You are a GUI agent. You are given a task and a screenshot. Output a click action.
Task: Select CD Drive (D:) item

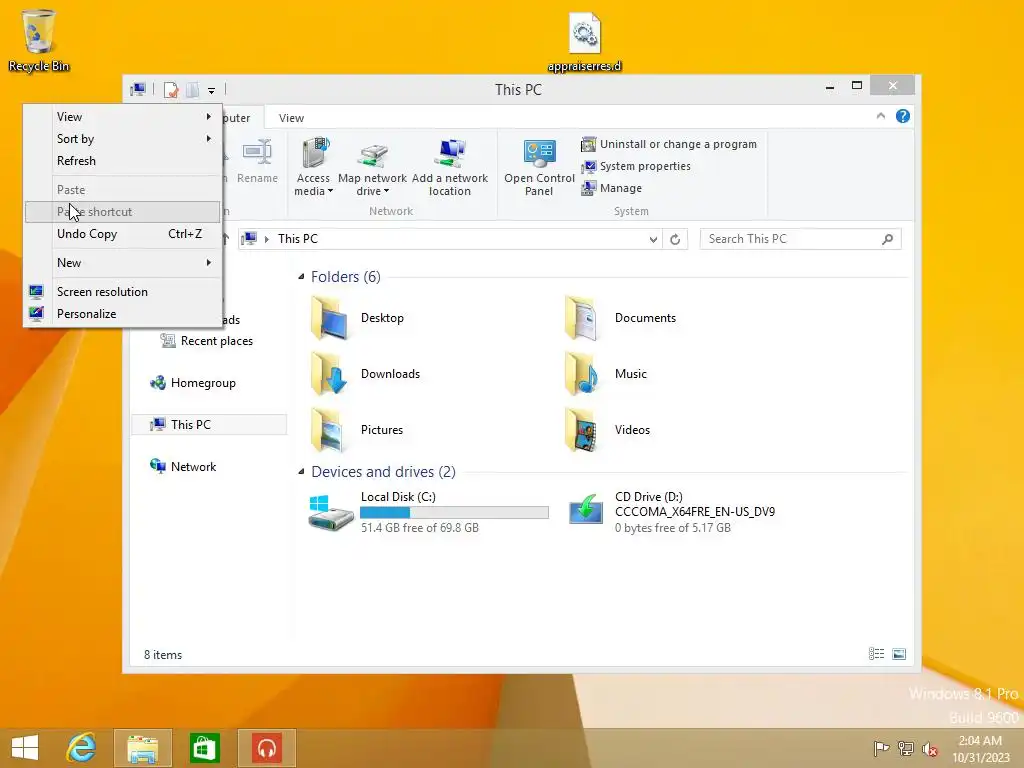(671, 512)
